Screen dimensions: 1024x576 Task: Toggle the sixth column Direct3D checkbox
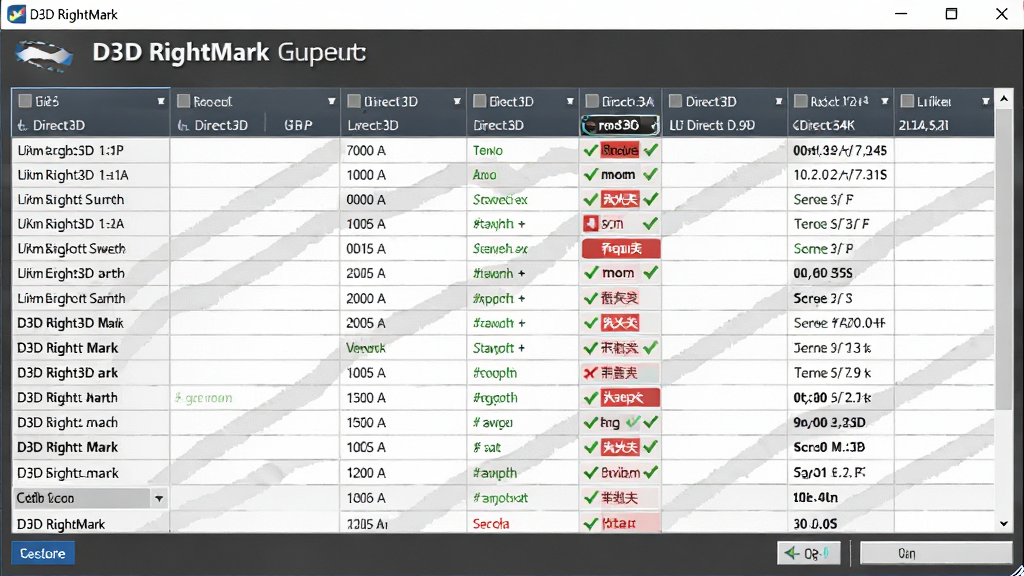(x=676, y=101)
